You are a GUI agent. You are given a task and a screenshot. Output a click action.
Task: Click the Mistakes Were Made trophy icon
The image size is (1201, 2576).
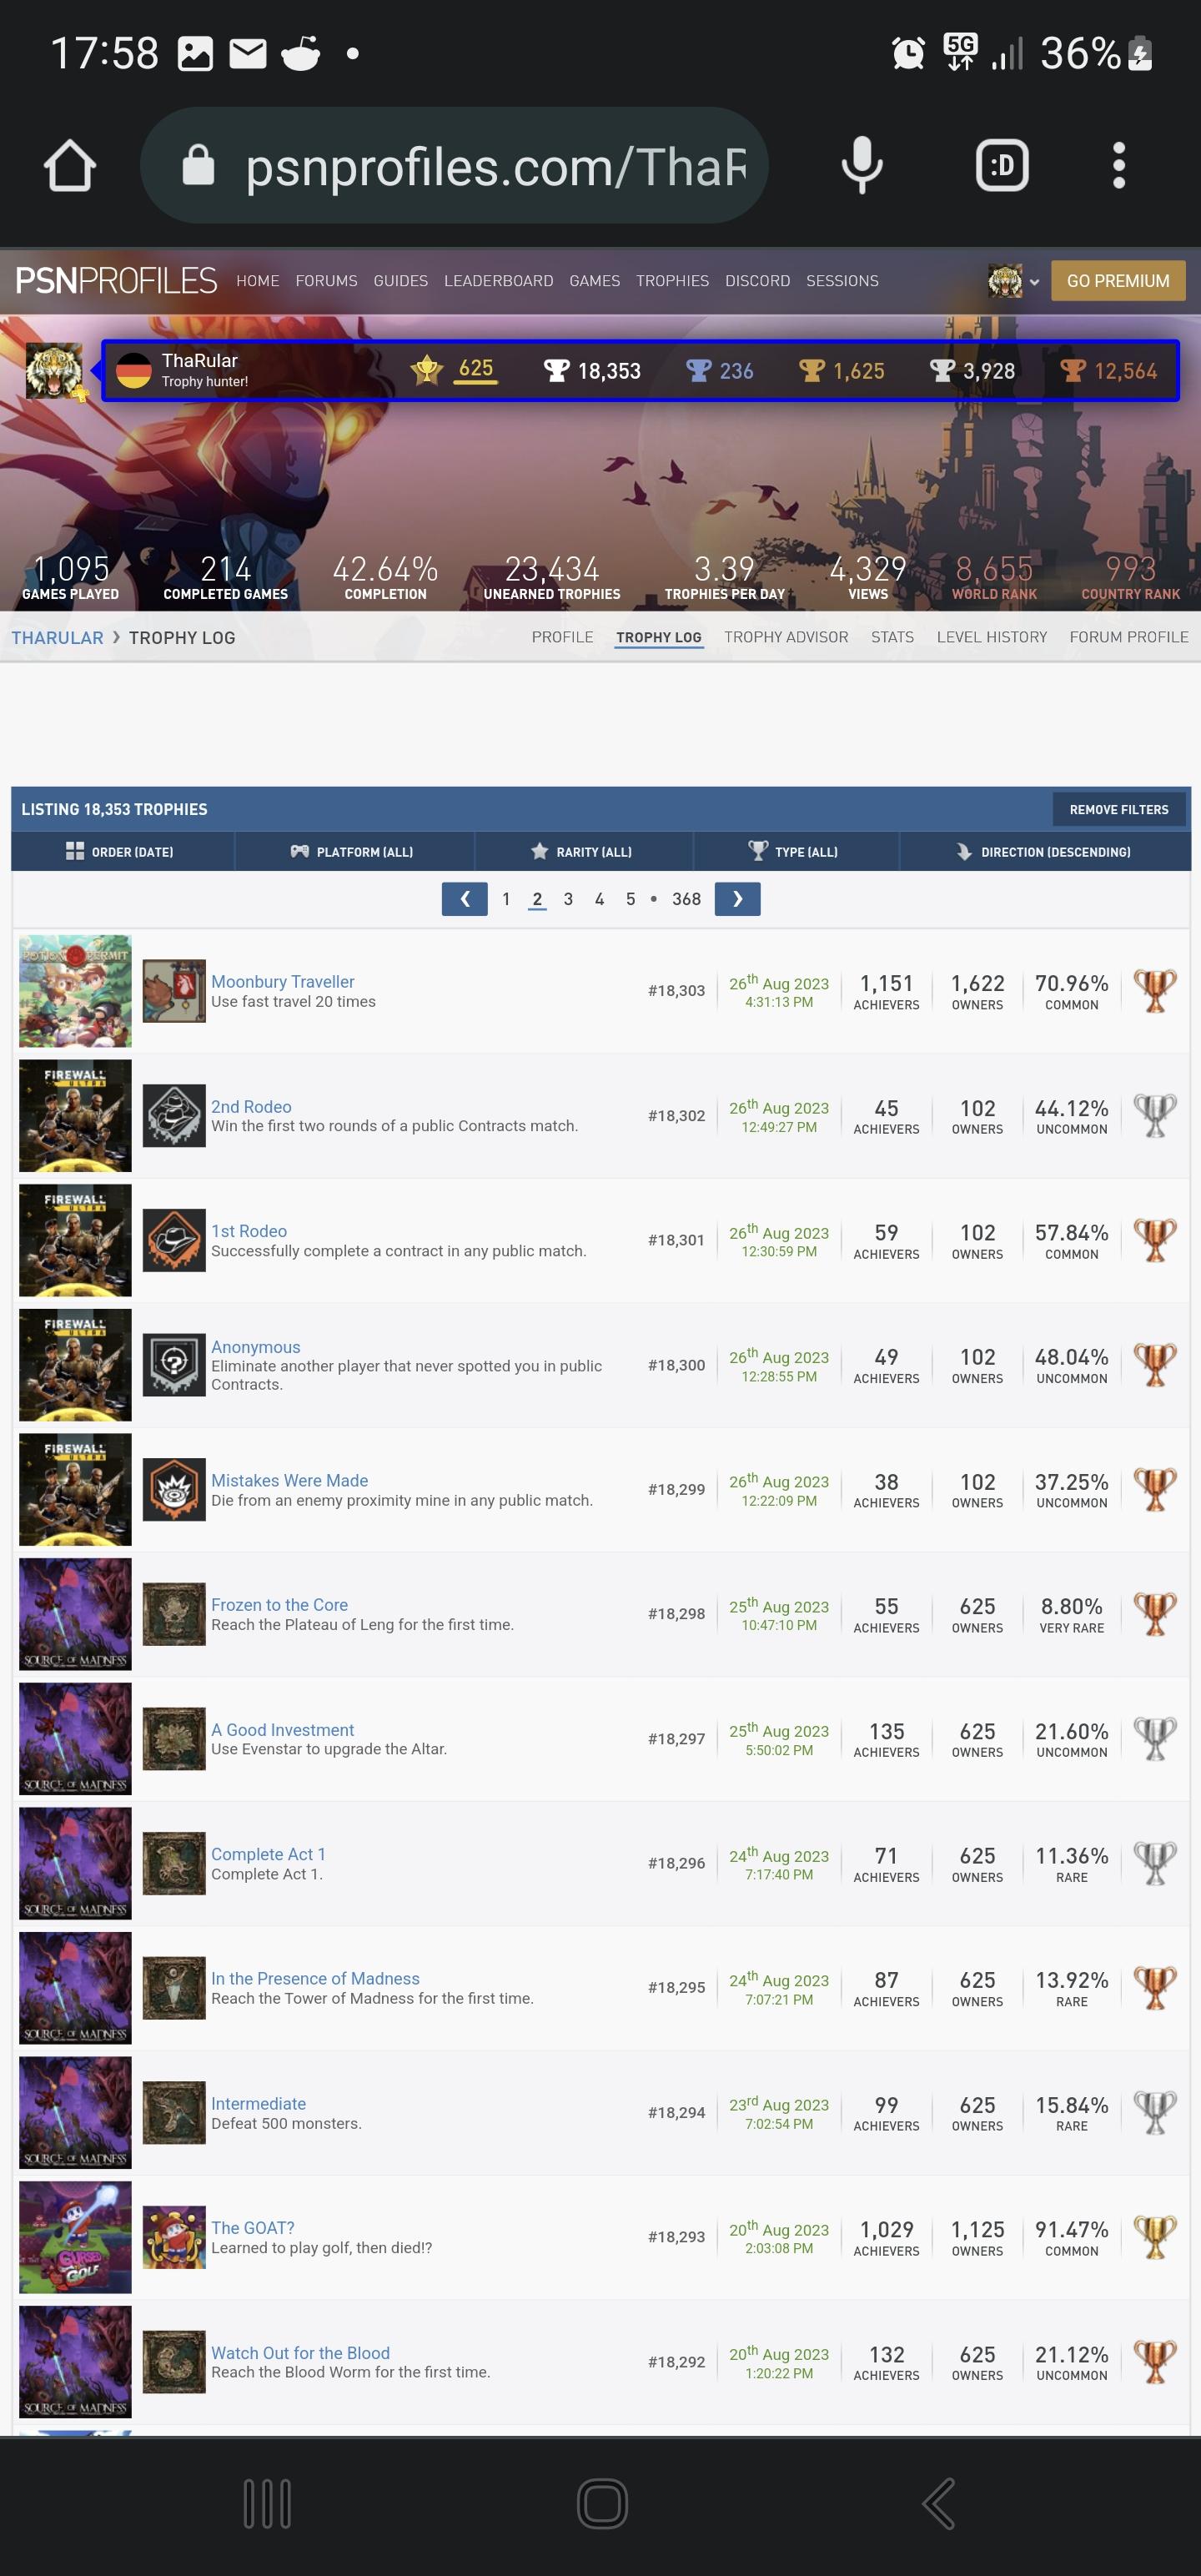(x=174, y=1489)
